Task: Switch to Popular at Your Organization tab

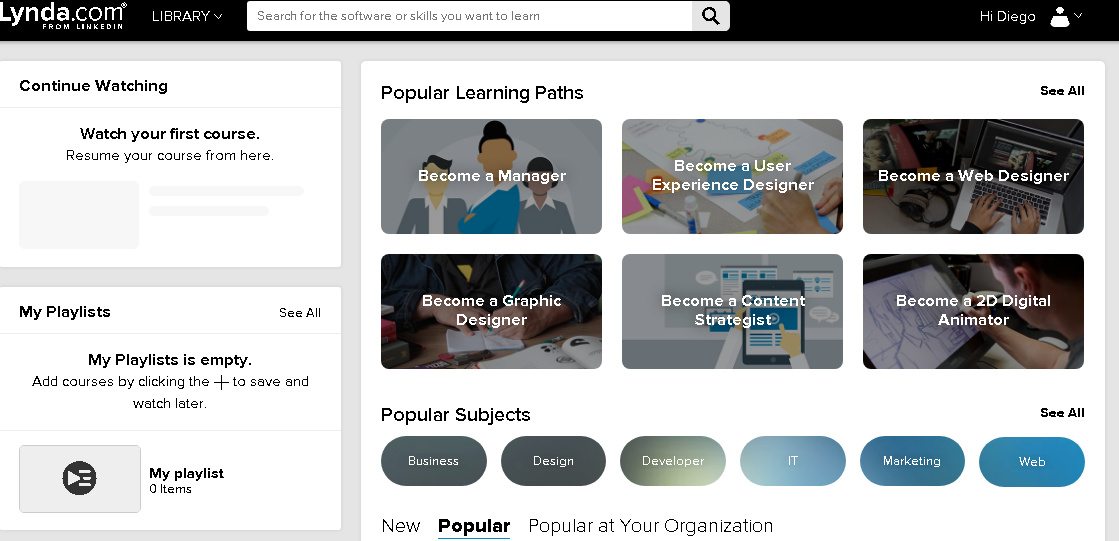Action: 650,526
